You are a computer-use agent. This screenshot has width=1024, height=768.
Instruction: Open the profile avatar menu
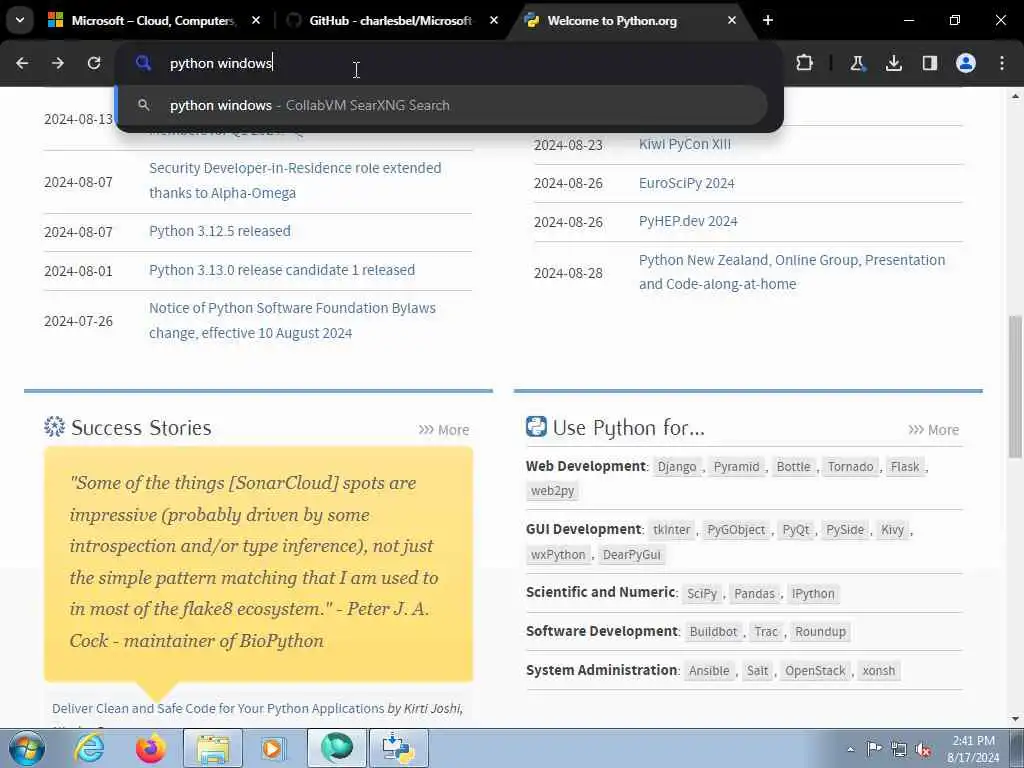(966, 63)
